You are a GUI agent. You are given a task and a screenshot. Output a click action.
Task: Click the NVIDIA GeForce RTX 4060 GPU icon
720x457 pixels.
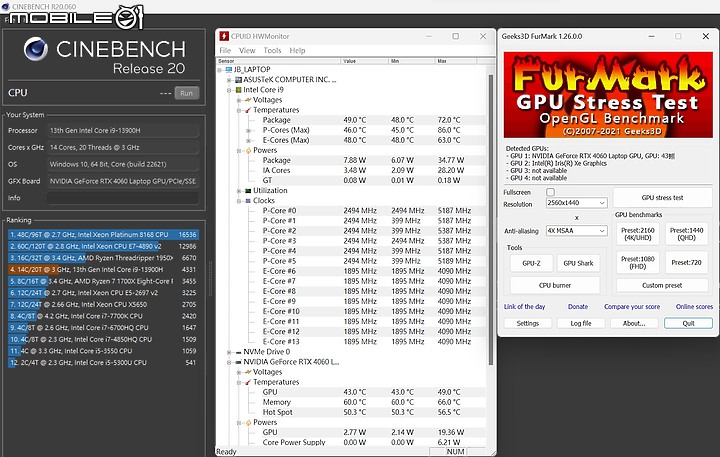[x=238, y=362]
